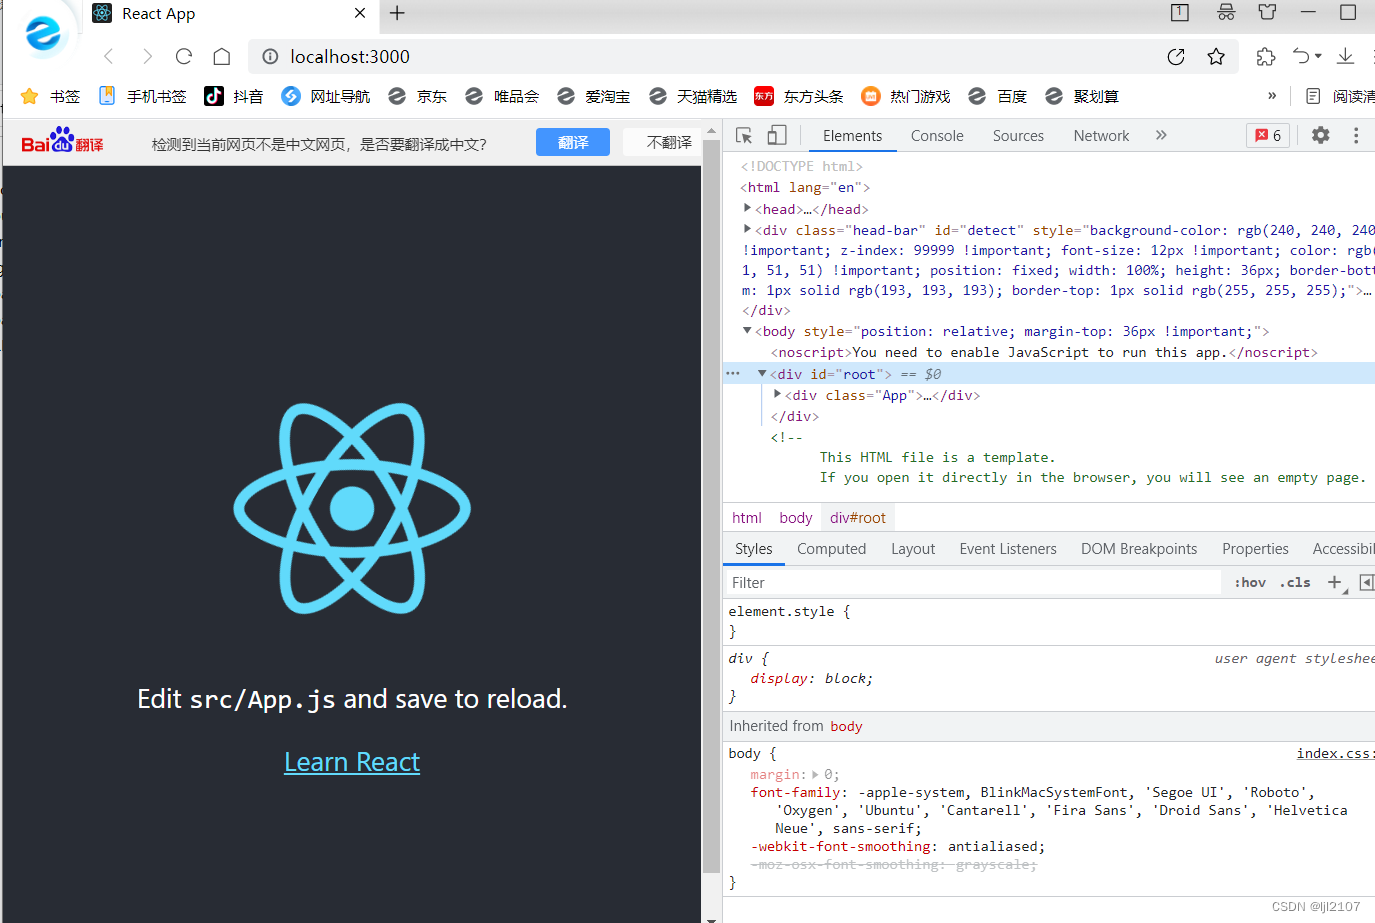Open the 东方头条 bookmark

point(799,96)
